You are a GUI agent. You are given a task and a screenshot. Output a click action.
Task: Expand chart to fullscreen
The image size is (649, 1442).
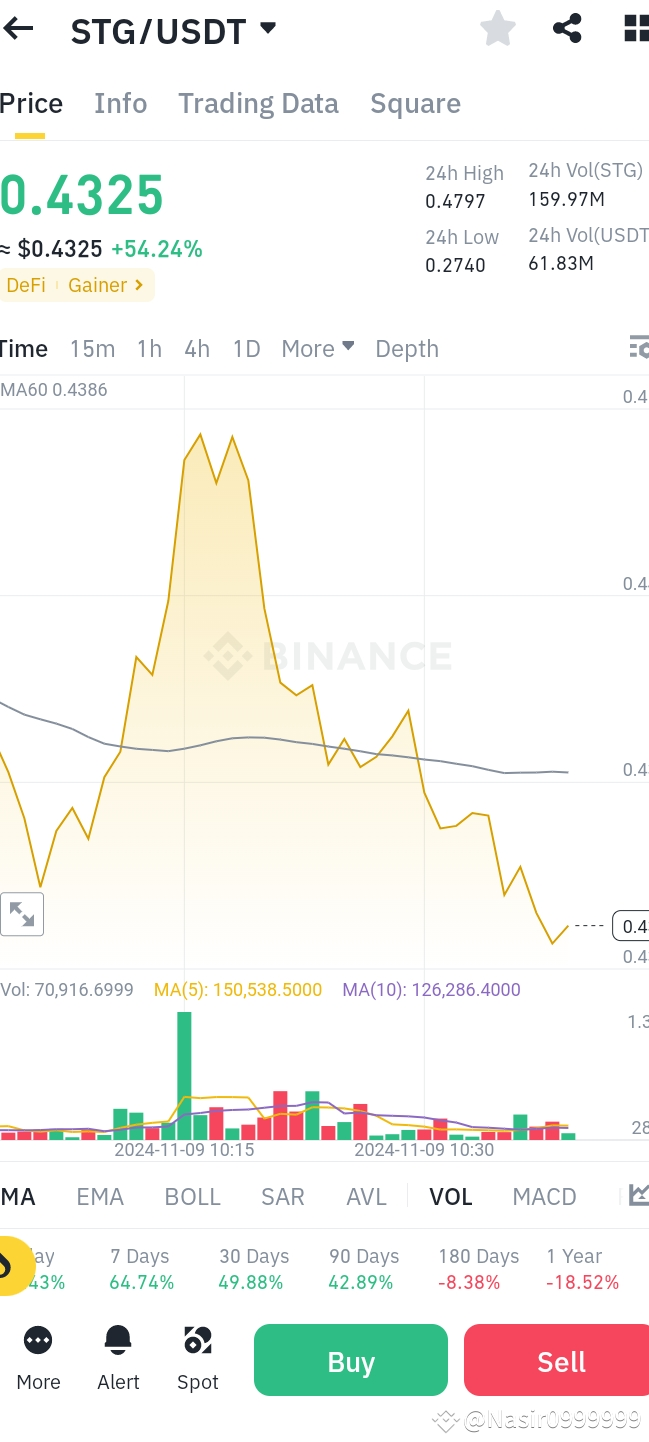tap(22, 913)
